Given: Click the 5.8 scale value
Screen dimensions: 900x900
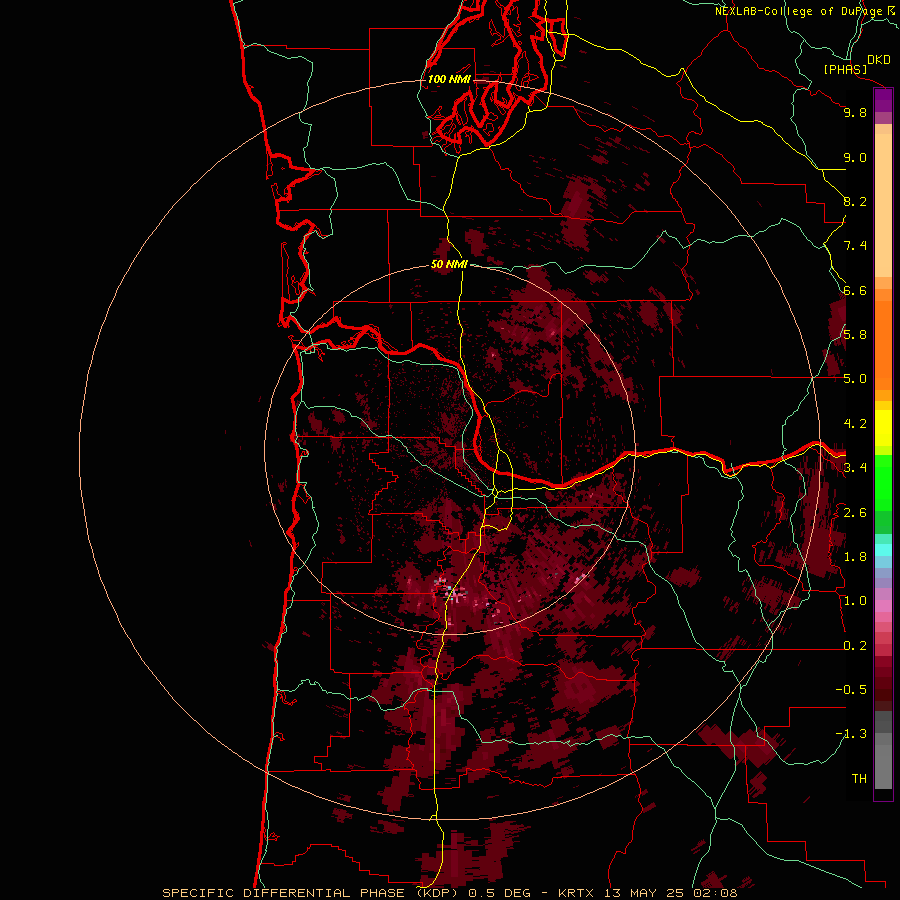Looking at the screenshot, I should pos(855,335).
